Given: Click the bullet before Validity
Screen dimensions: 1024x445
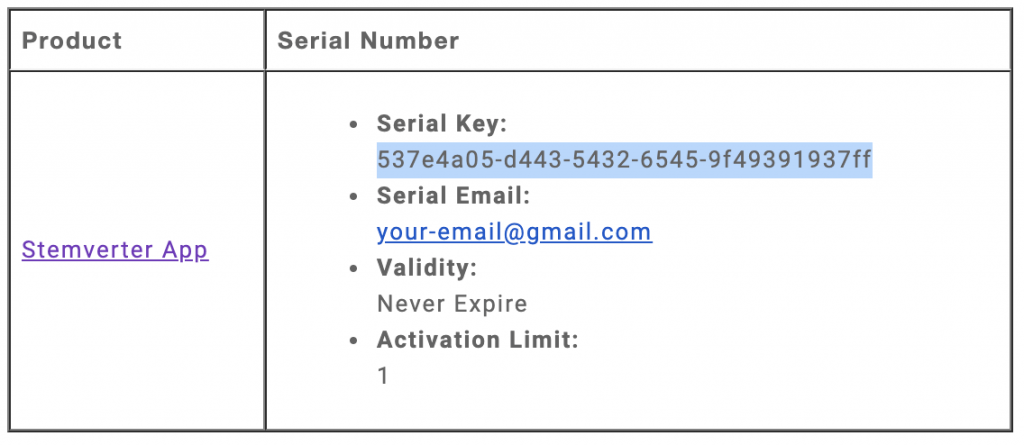Looking at the screenshot, I should [x=353, y=269].
